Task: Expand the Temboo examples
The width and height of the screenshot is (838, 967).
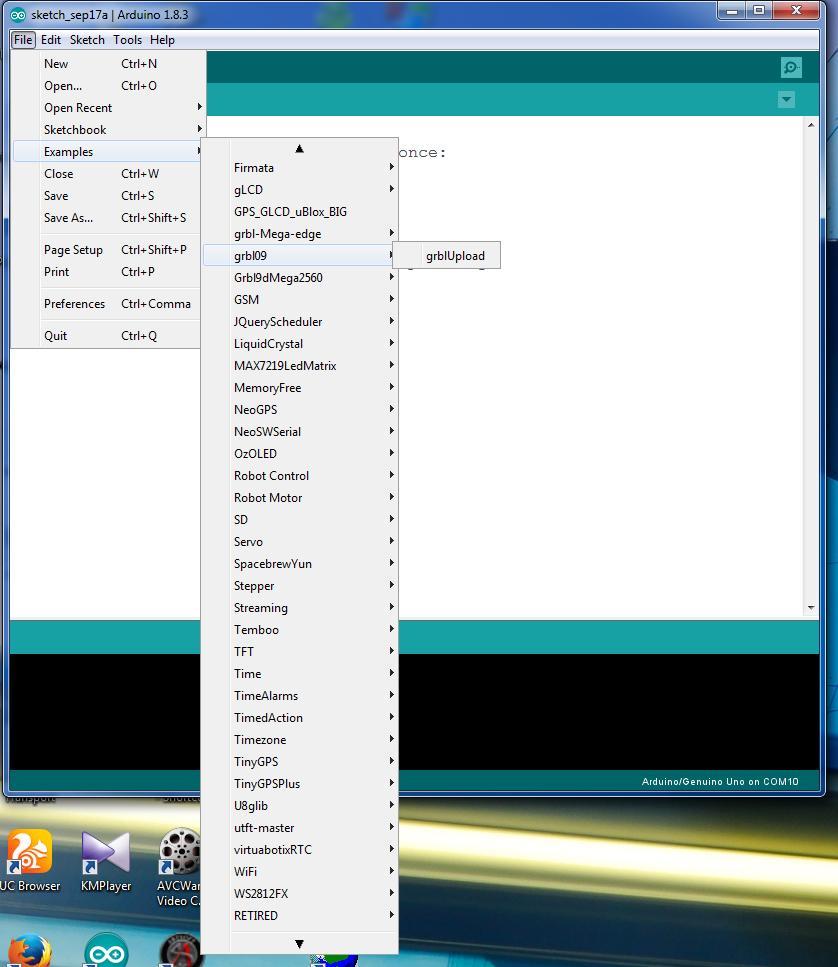Action: pyautogui.click(x=300, y=630)
